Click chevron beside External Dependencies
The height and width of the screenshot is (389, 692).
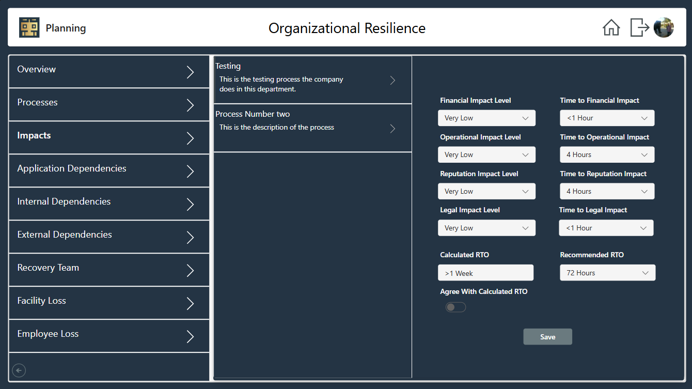click(190, 238)
